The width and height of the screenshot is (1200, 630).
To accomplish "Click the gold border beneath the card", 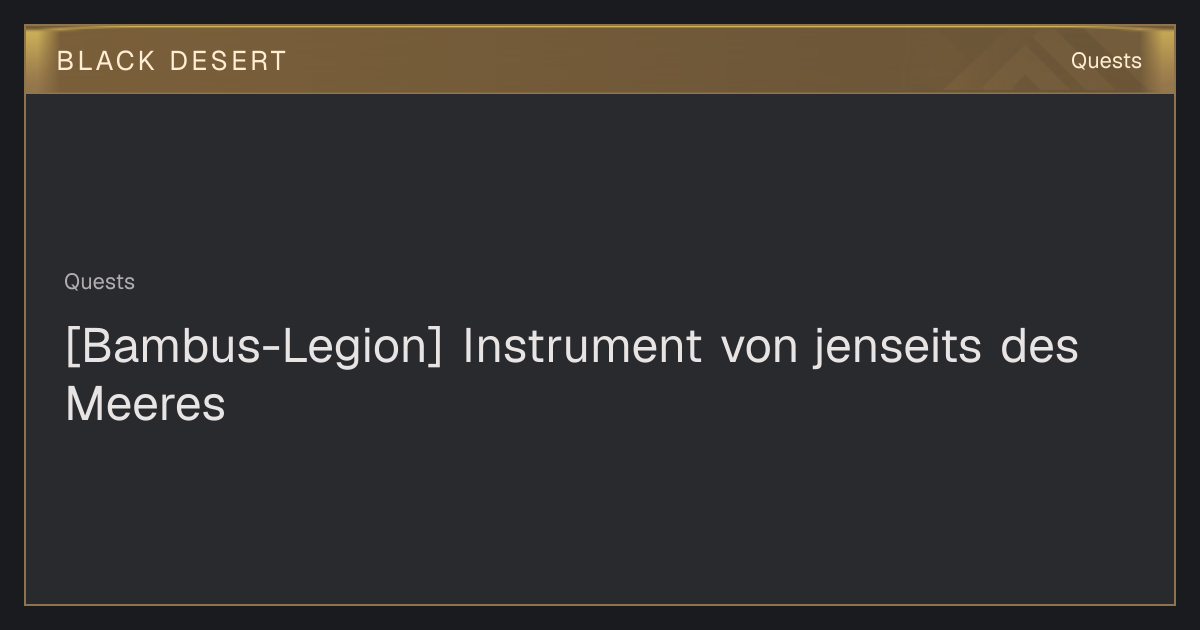I will tap(600, 604).
